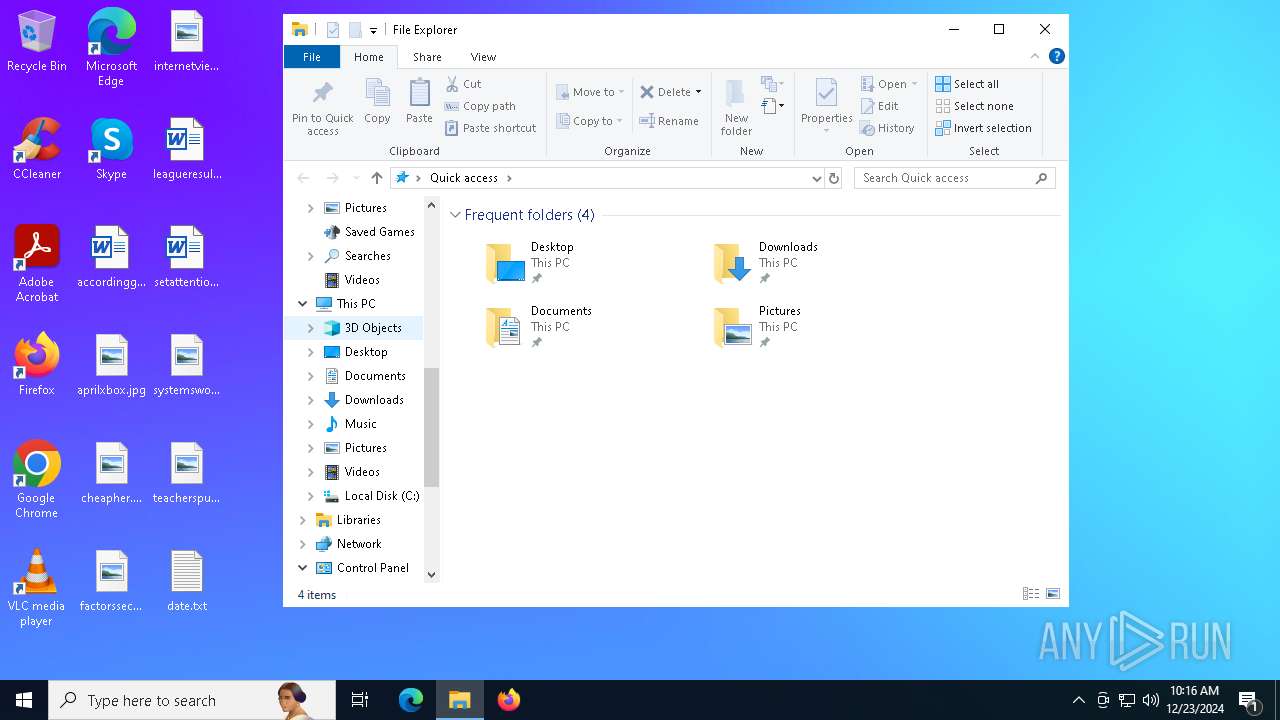Open the Delete dropdown arrow

click(698, 92)
